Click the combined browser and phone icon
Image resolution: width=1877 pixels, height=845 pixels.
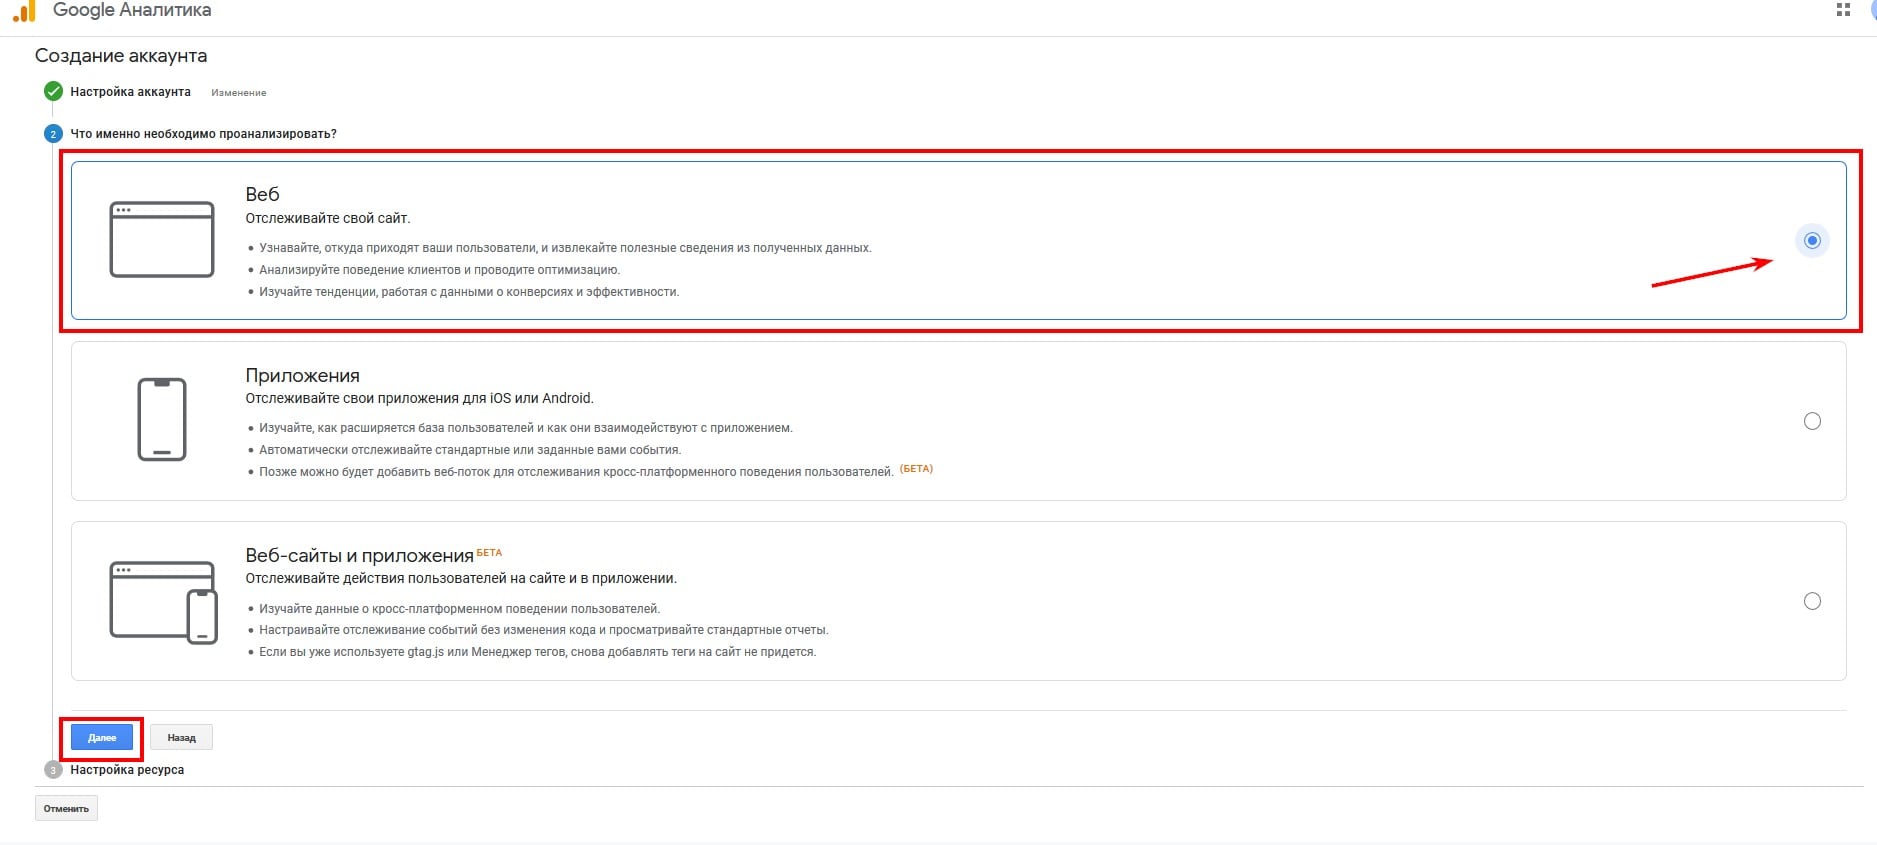click(163, 602)
